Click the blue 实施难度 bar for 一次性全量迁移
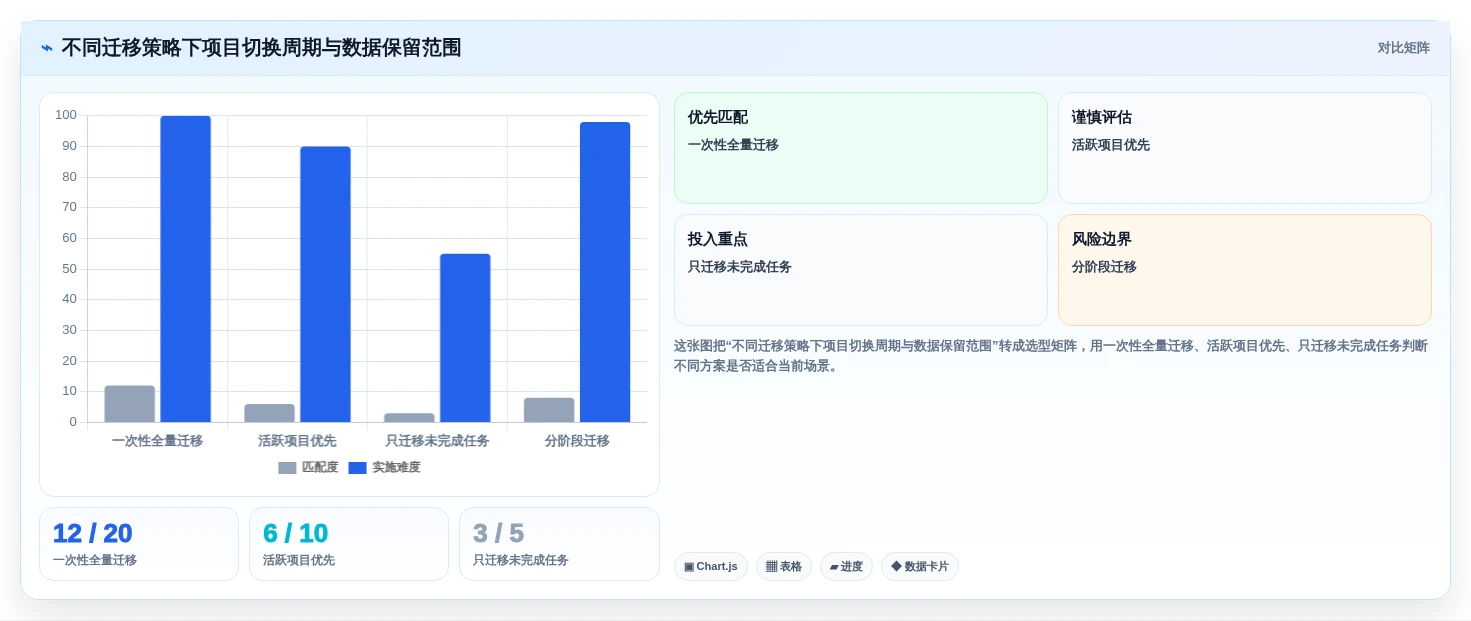 point(186,269)
